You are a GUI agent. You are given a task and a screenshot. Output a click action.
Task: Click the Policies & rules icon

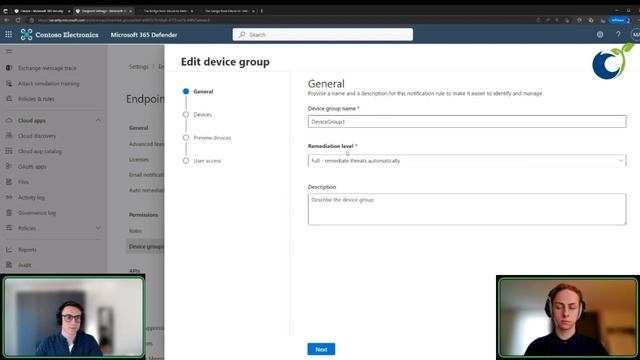9,99
